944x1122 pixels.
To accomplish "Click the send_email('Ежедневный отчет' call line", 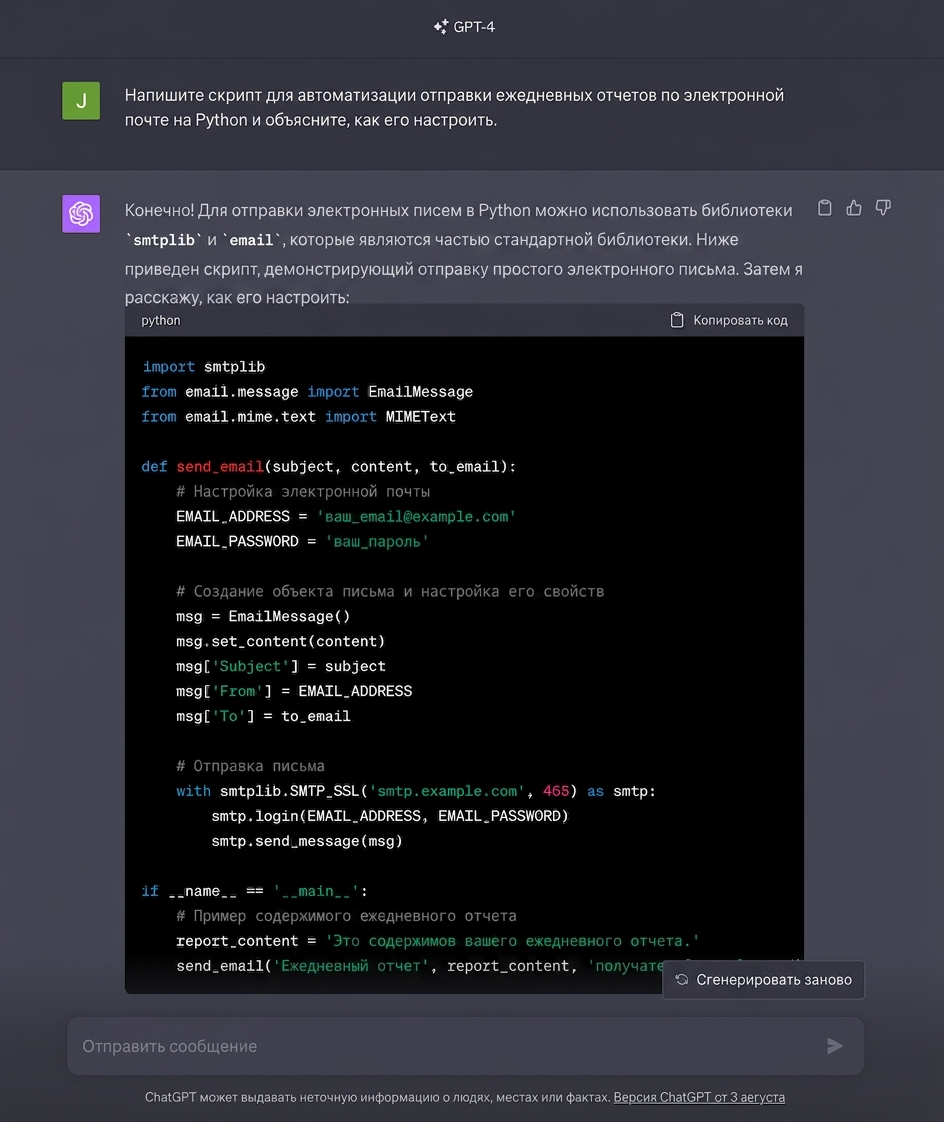I will click(x=419, y=966).
